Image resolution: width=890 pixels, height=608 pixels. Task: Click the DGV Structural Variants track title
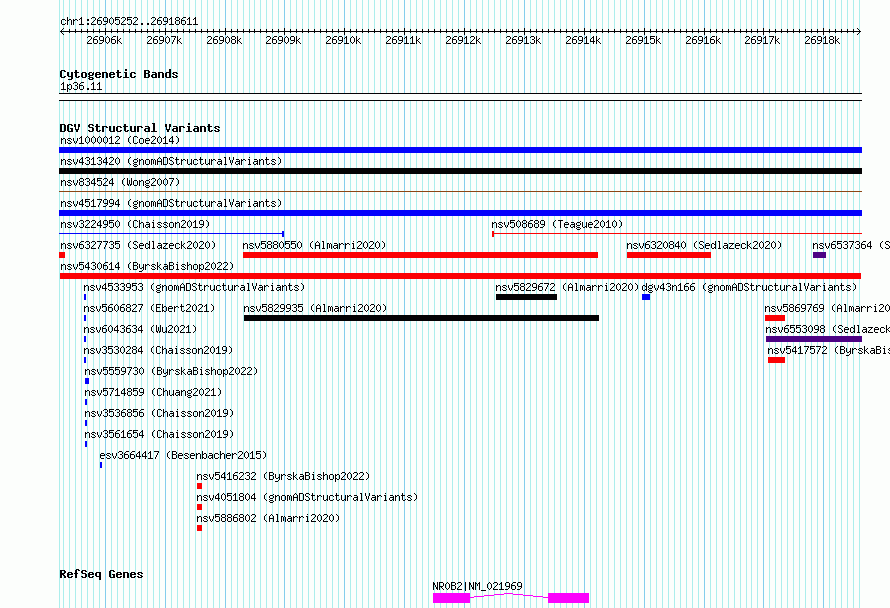pos(140,128)
